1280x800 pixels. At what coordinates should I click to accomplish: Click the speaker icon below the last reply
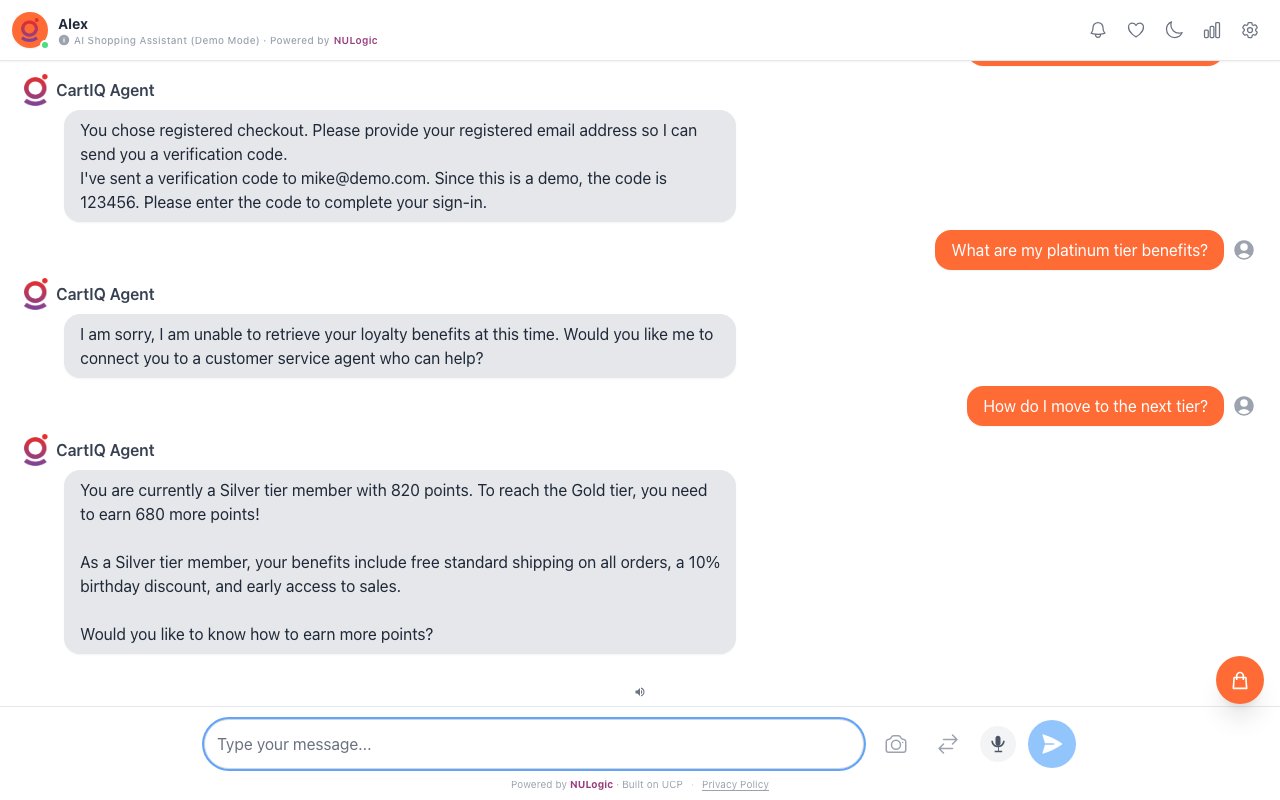pos(640,691)
